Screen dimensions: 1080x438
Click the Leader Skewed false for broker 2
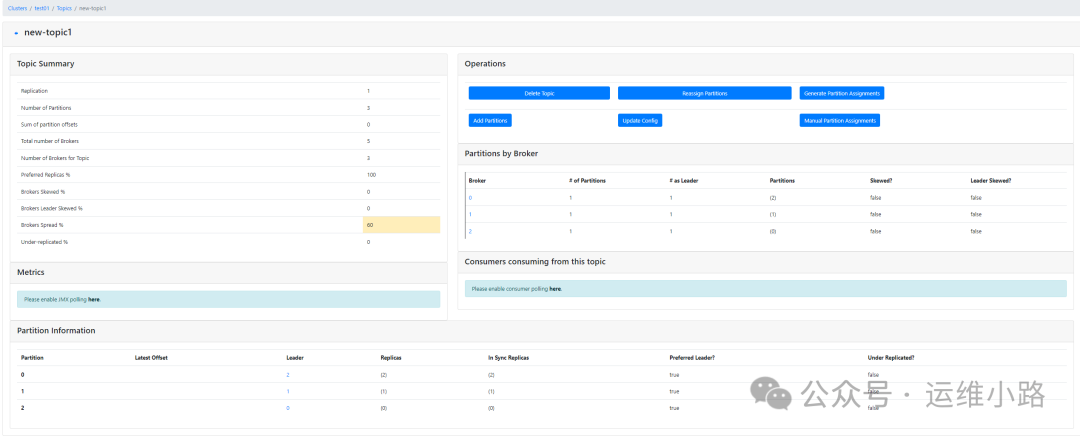(x=975, y=231)
